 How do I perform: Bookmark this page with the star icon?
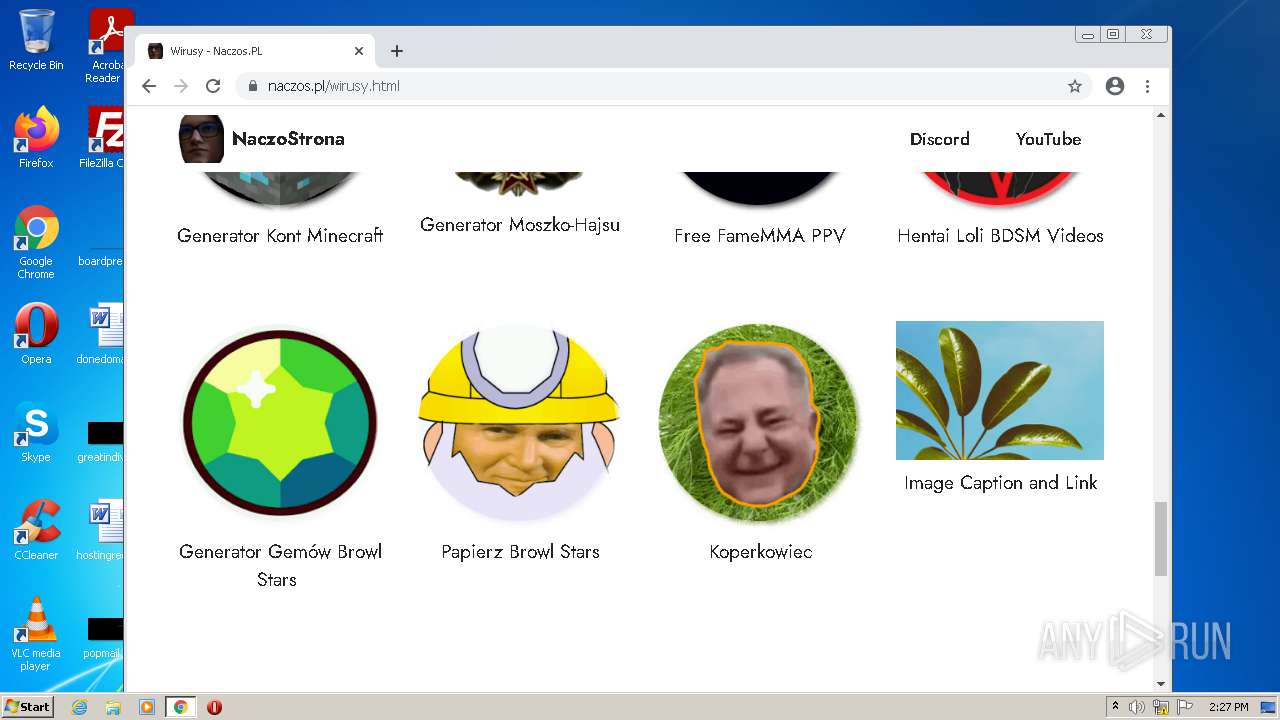click(1075, 86)
